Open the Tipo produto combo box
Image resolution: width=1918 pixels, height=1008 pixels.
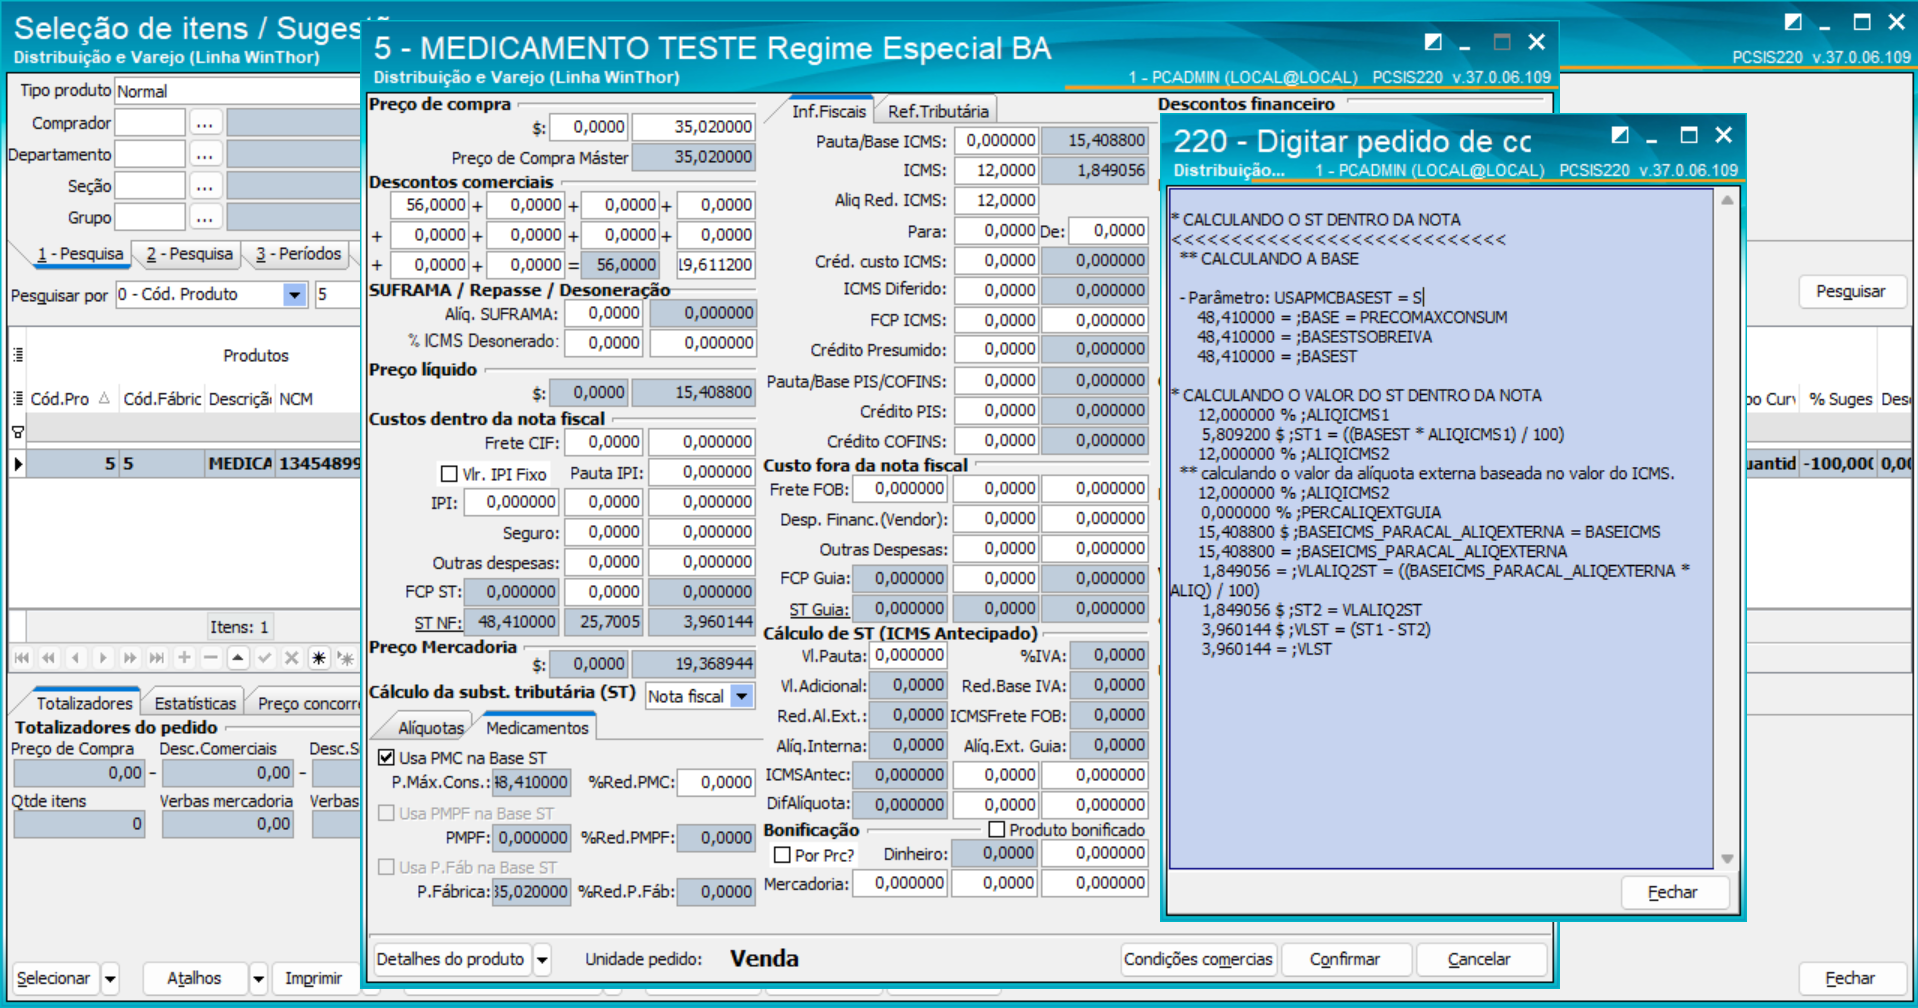(237, 91)
